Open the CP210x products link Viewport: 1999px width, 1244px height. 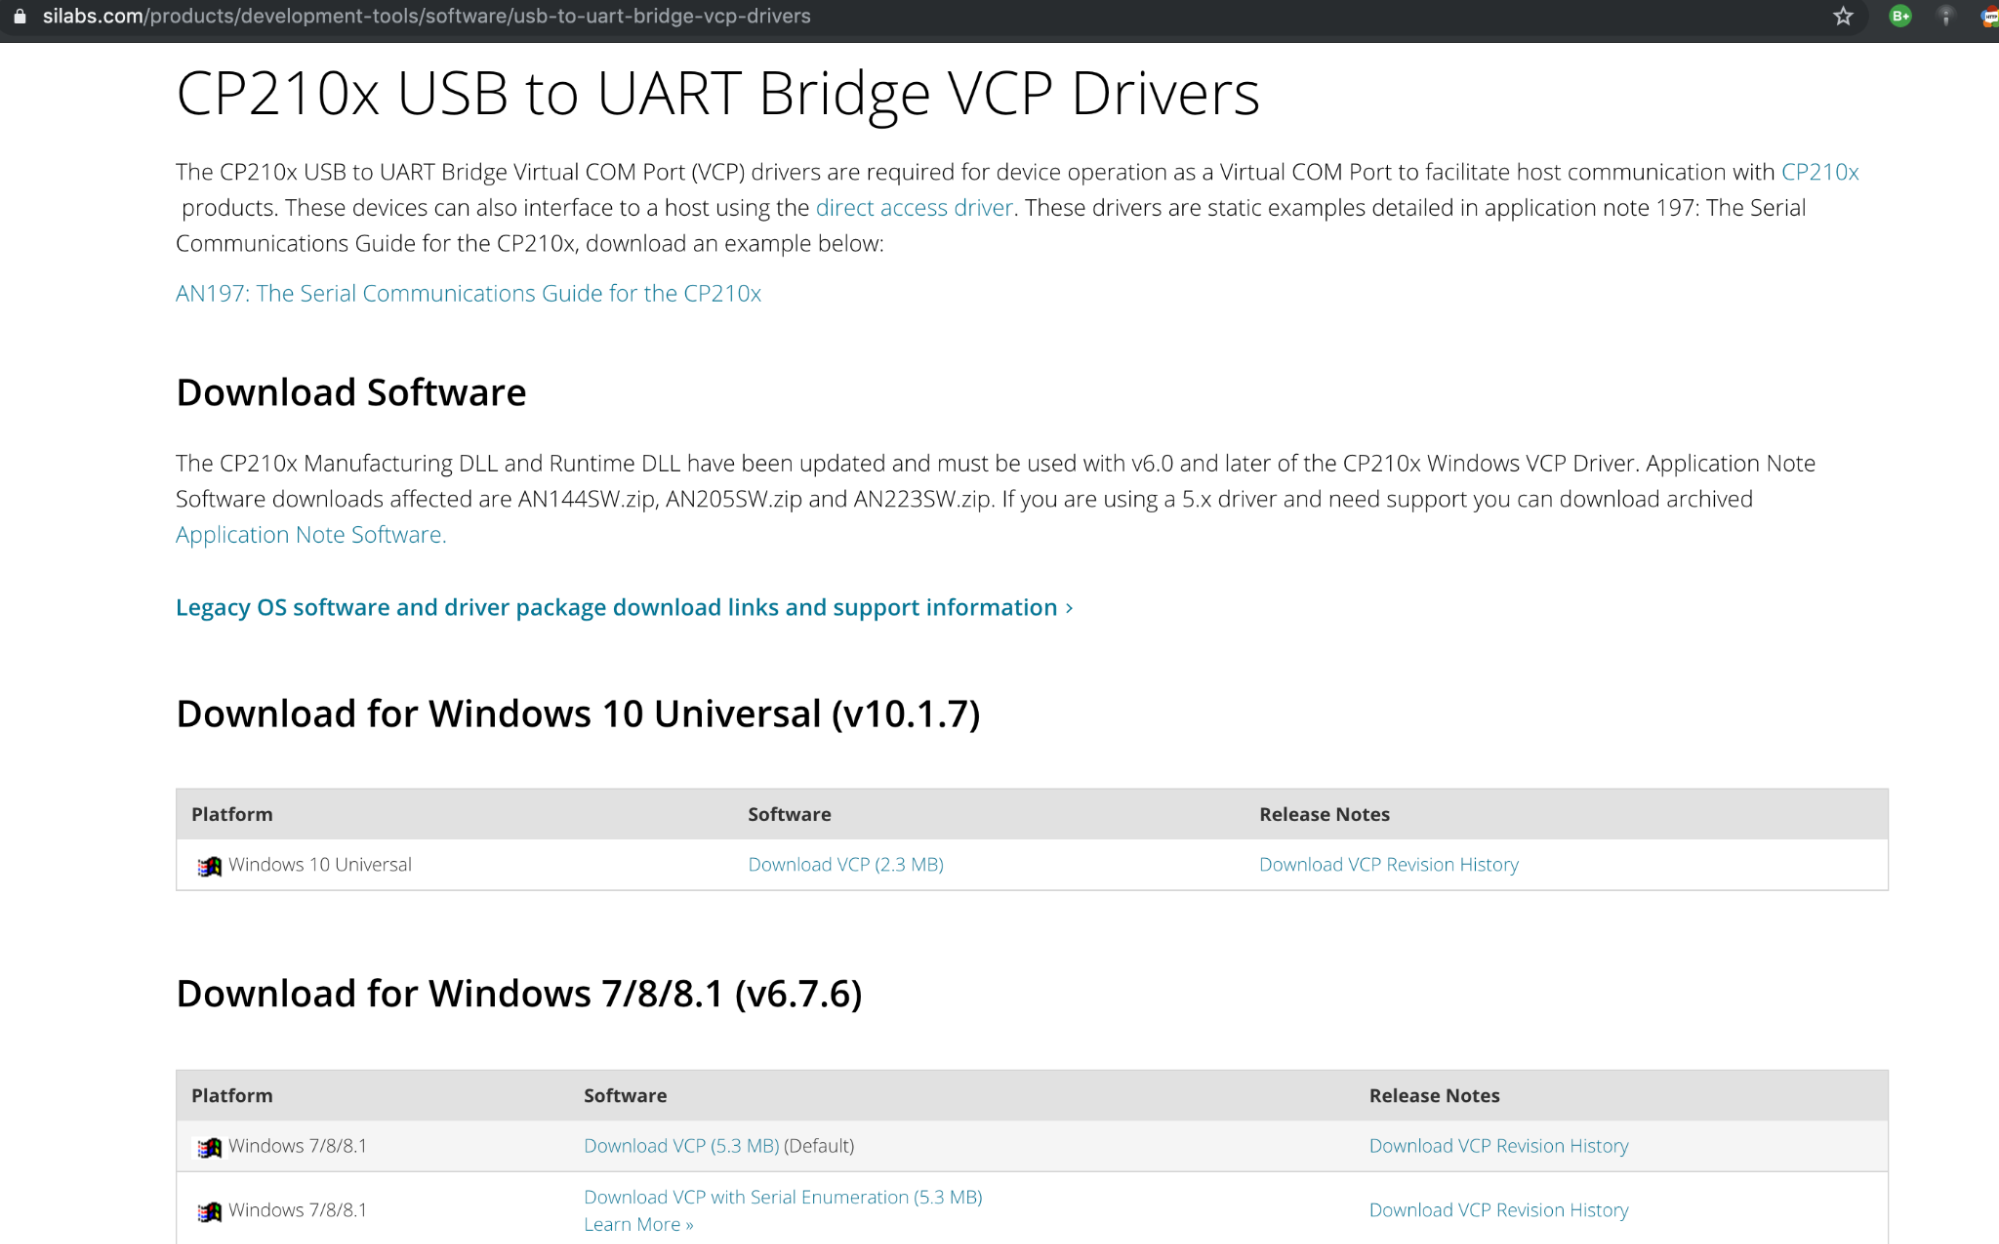[1820, 172]
